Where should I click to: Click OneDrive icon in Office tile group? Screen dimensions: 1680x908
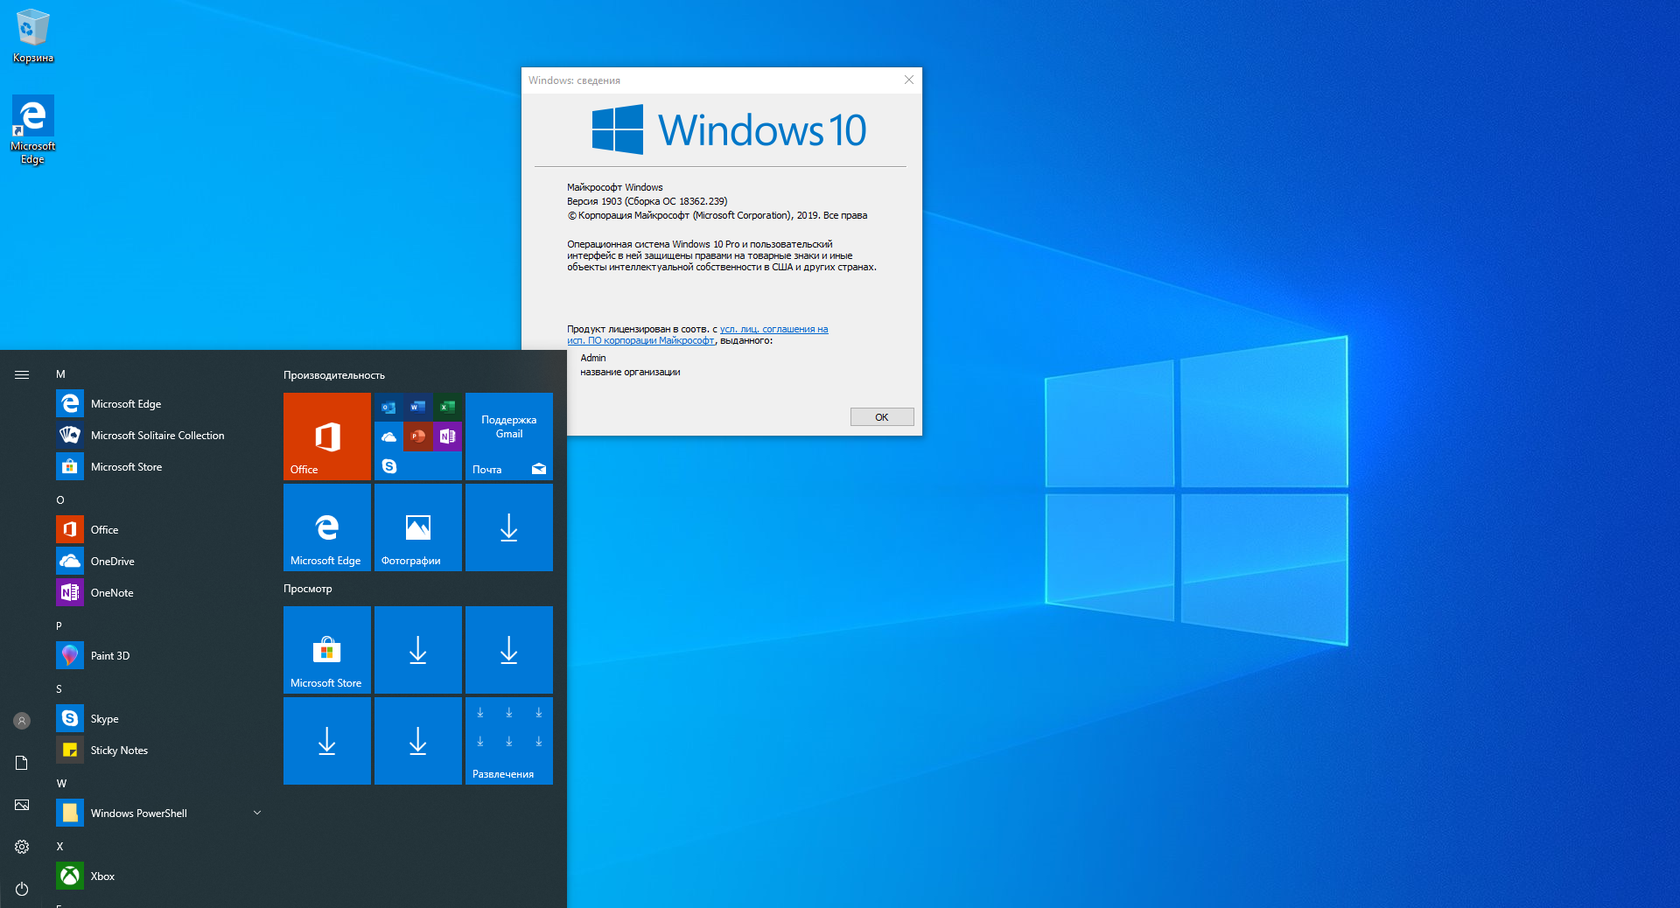coord(389,436)
